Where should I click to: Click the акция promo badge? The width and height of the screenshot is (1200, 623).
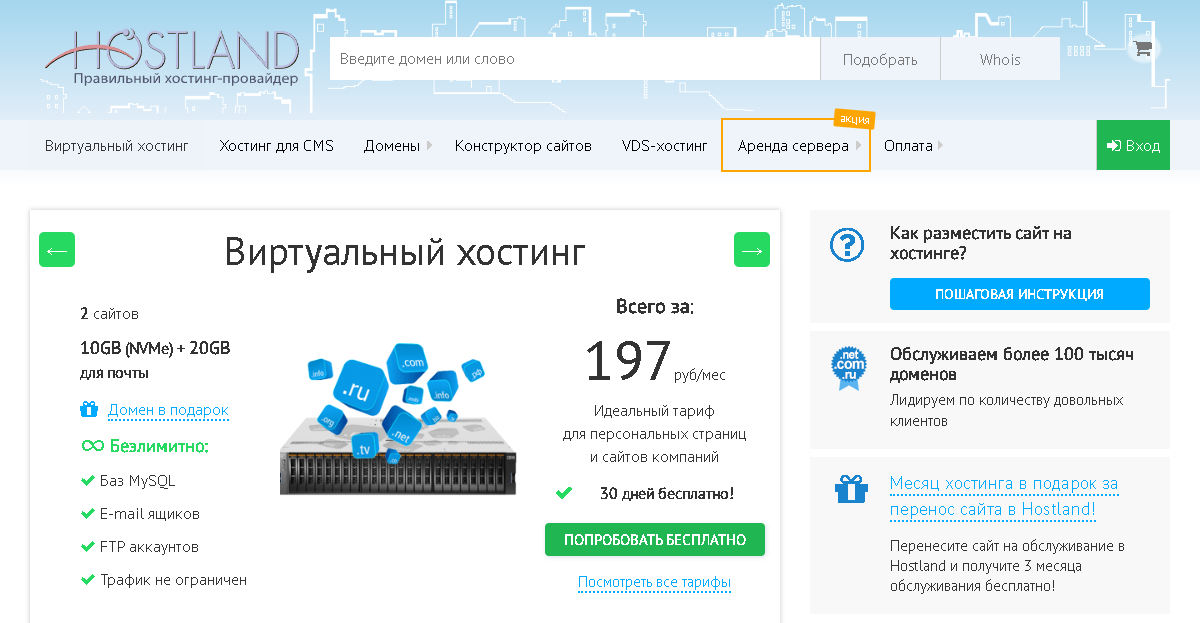pyautogui.click(x=854, y=118)
